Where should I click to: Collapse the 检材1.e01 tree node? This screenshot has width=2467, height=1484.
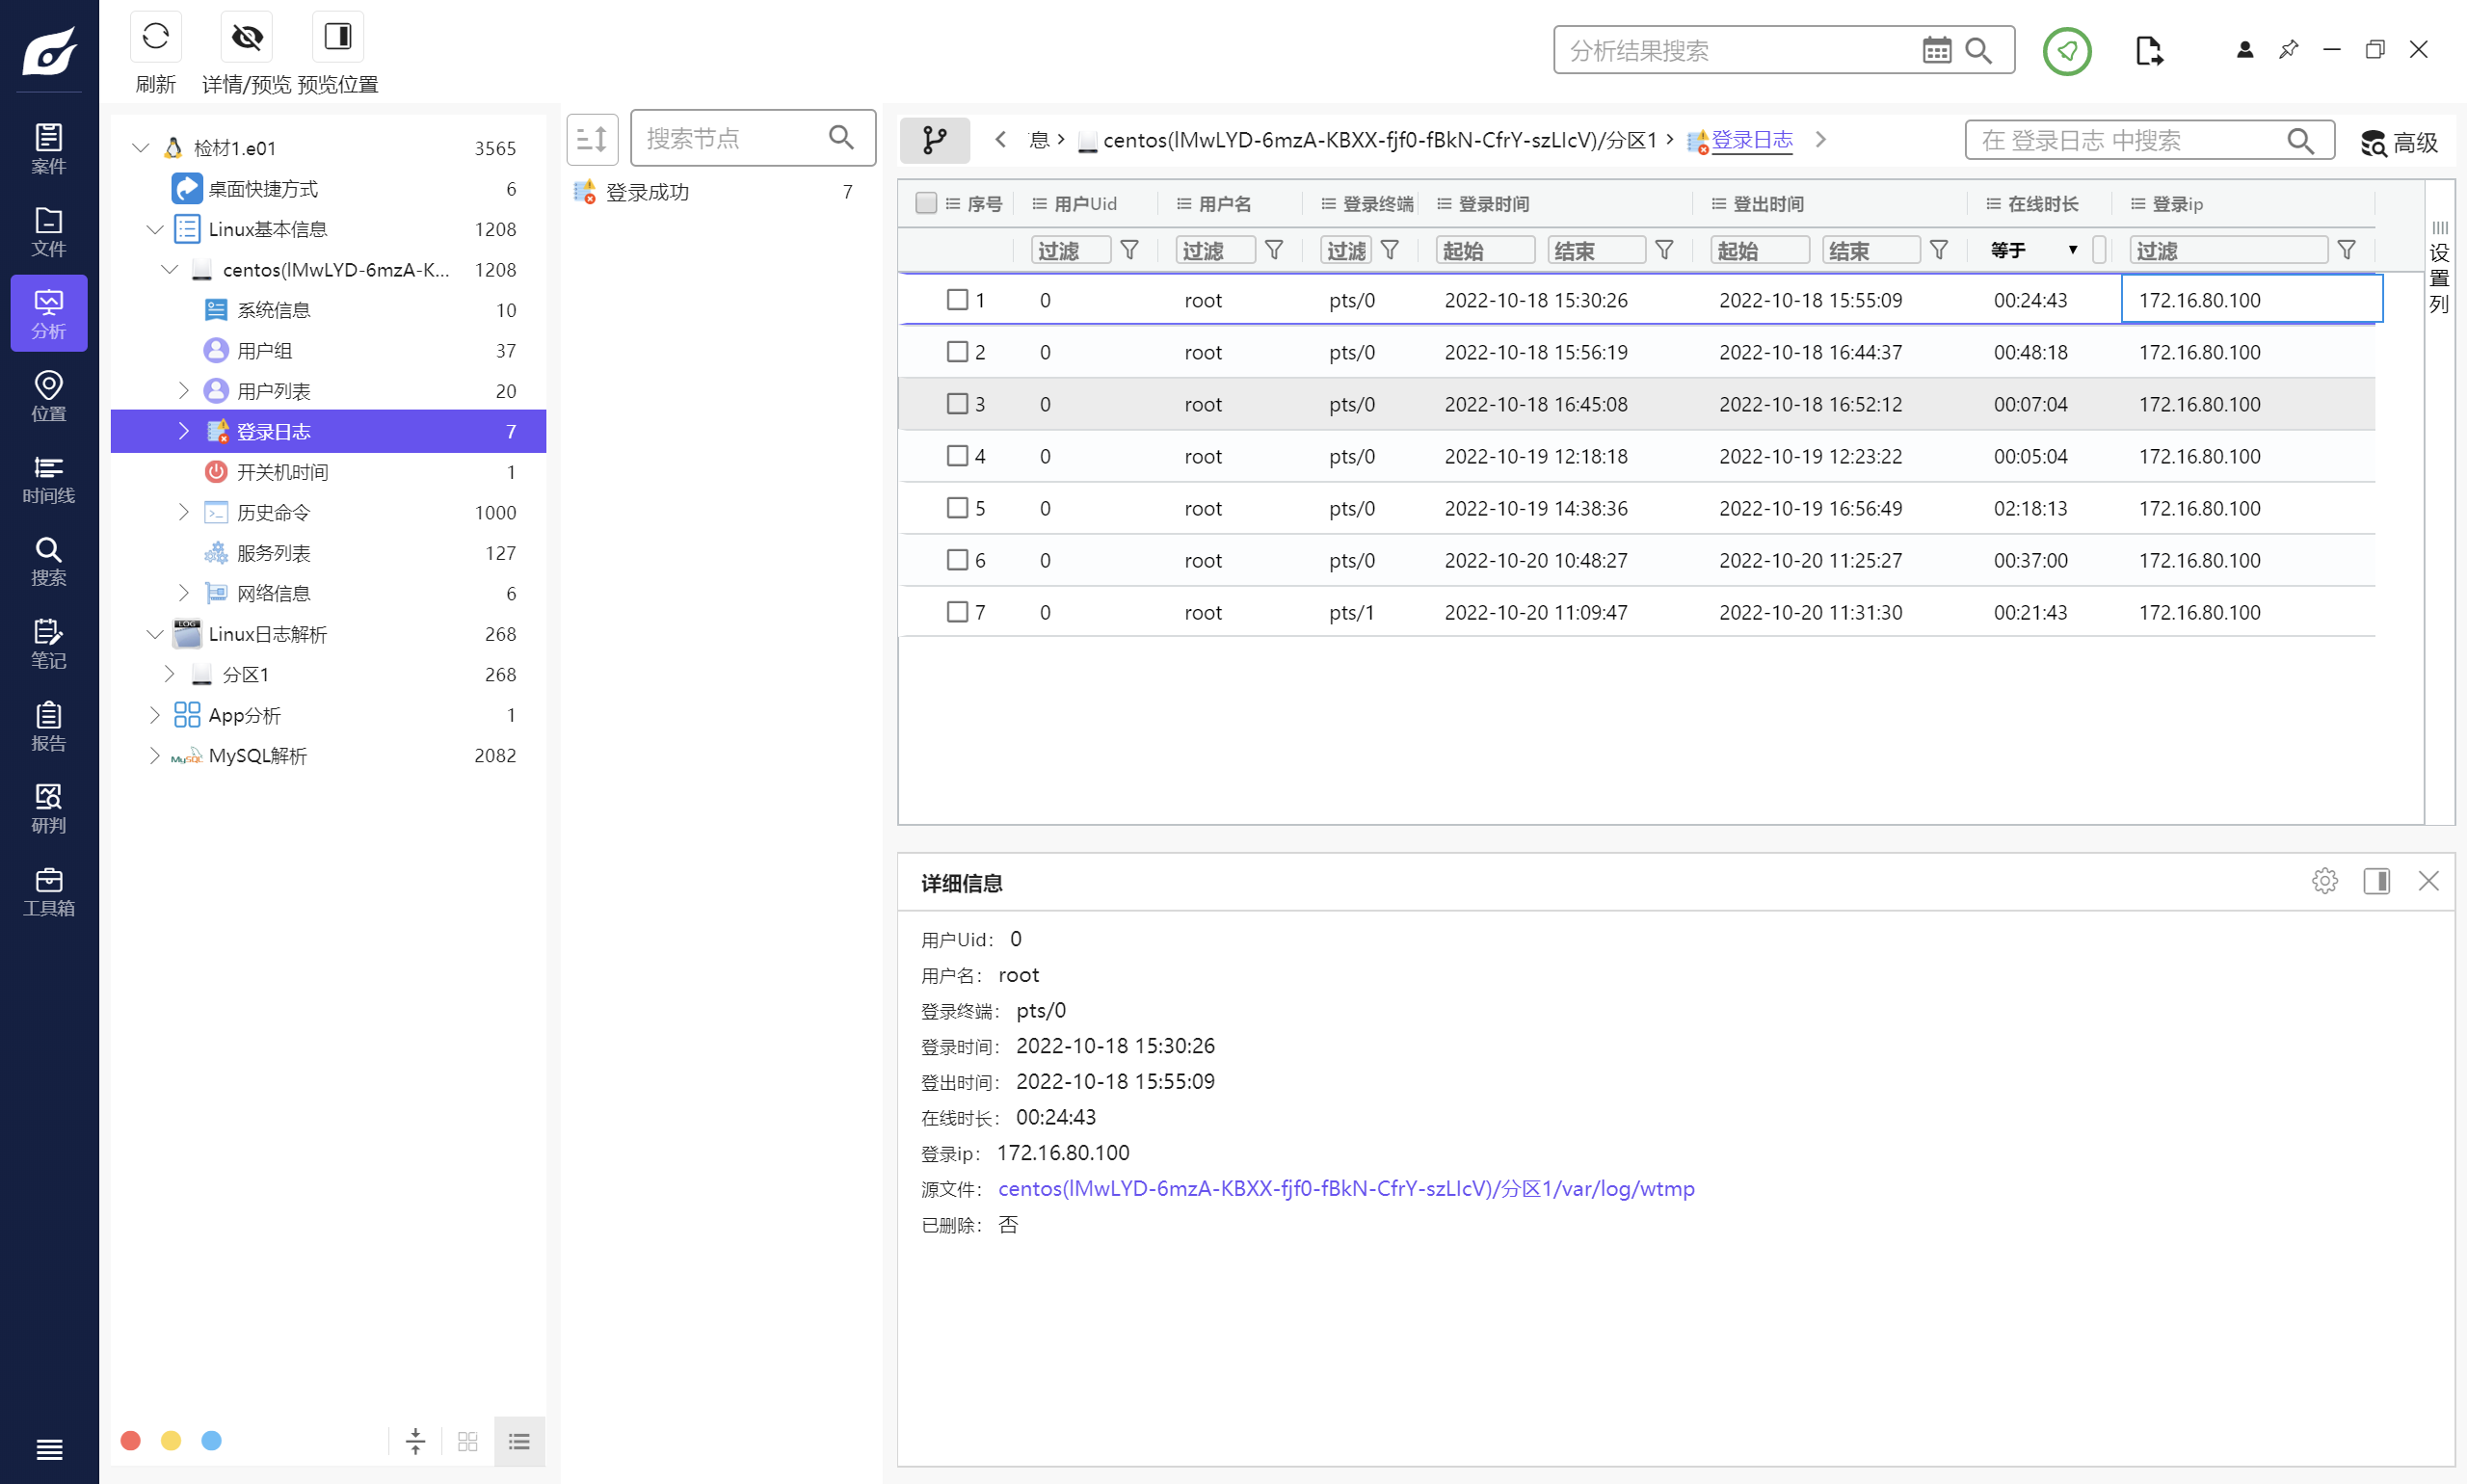pyautogui.click(x=141, y=148)
